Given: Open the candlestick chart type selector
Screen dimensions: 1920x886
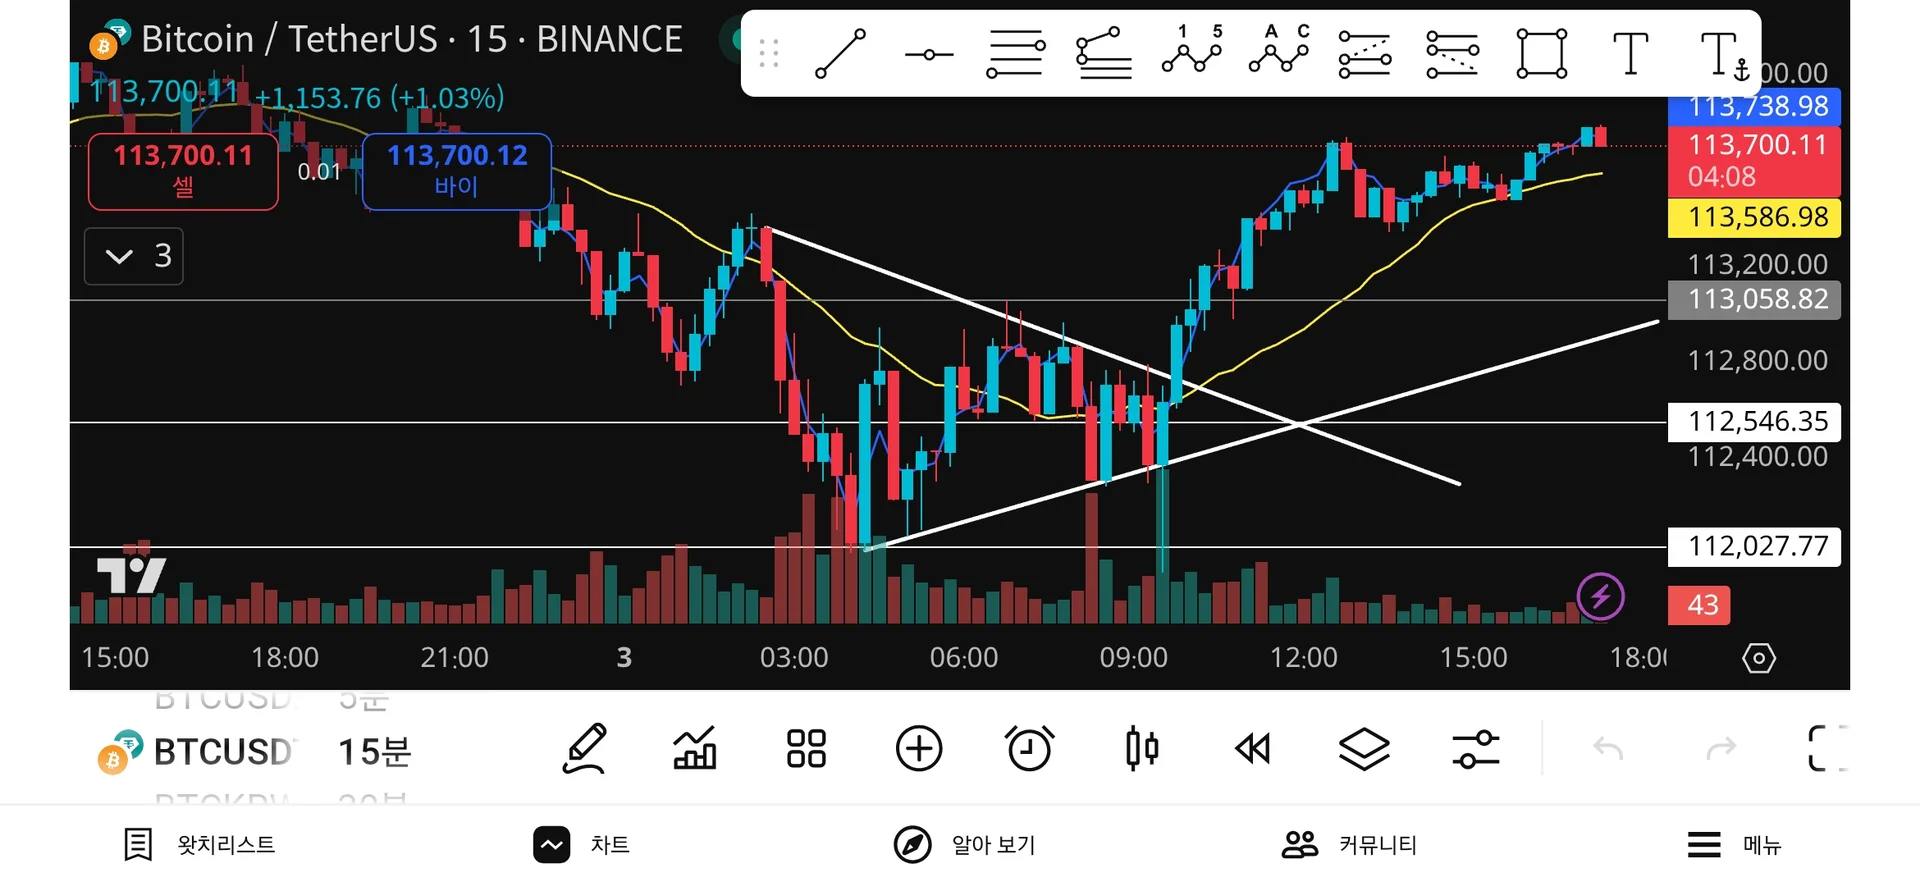Looking at the screenshot, I should click(1141, 749).
